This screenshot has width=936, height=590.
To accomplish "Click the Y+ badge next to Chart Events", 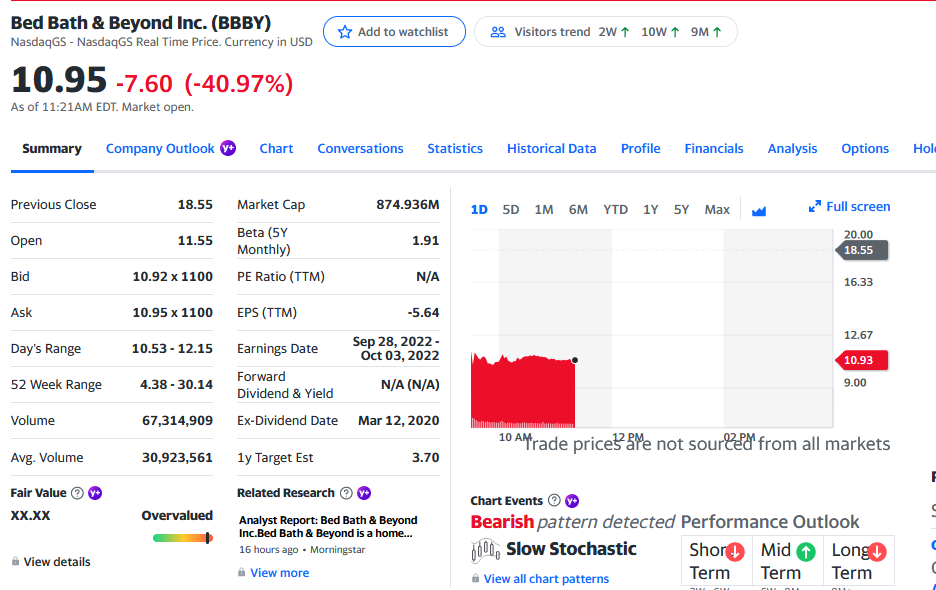I will pyautogui.click(x=572, y=500).
